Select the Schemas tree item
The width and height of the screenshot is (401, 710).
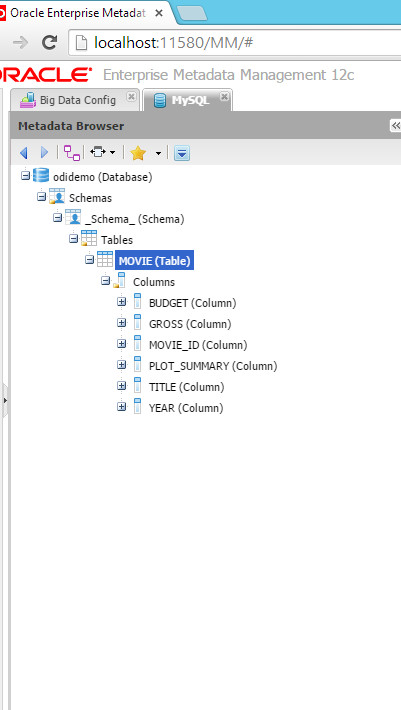(90, 198)
